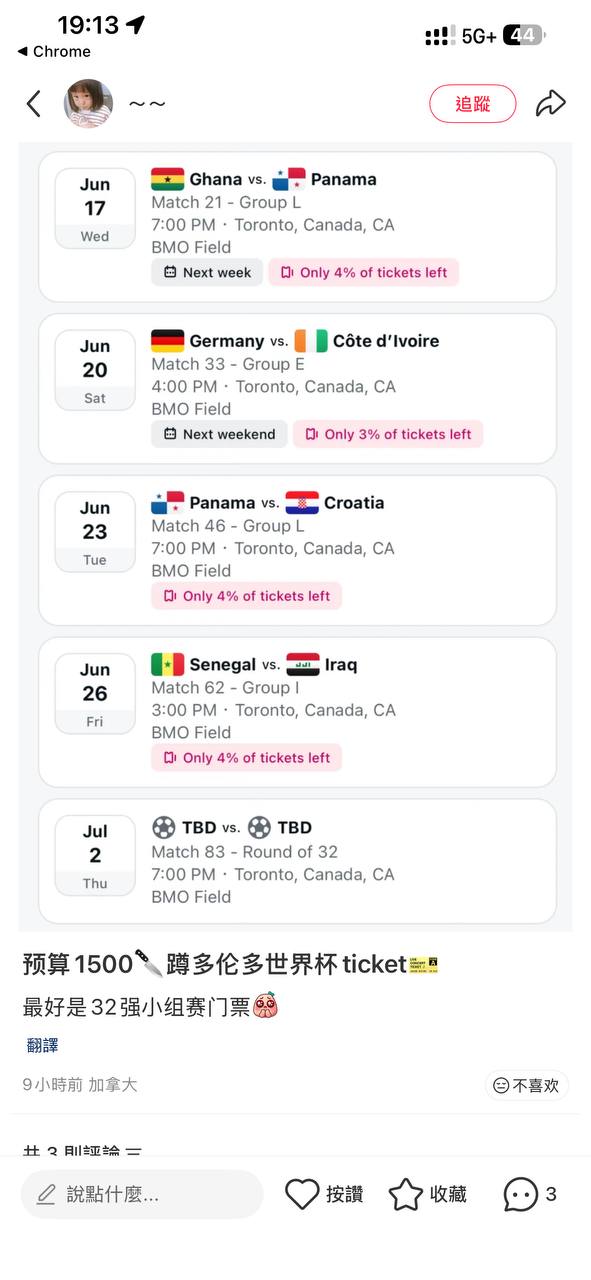Screen dimensions: 591x1280
Task: Tap 'Only 3% of tickets left' badge
Action: pos(388,434)
